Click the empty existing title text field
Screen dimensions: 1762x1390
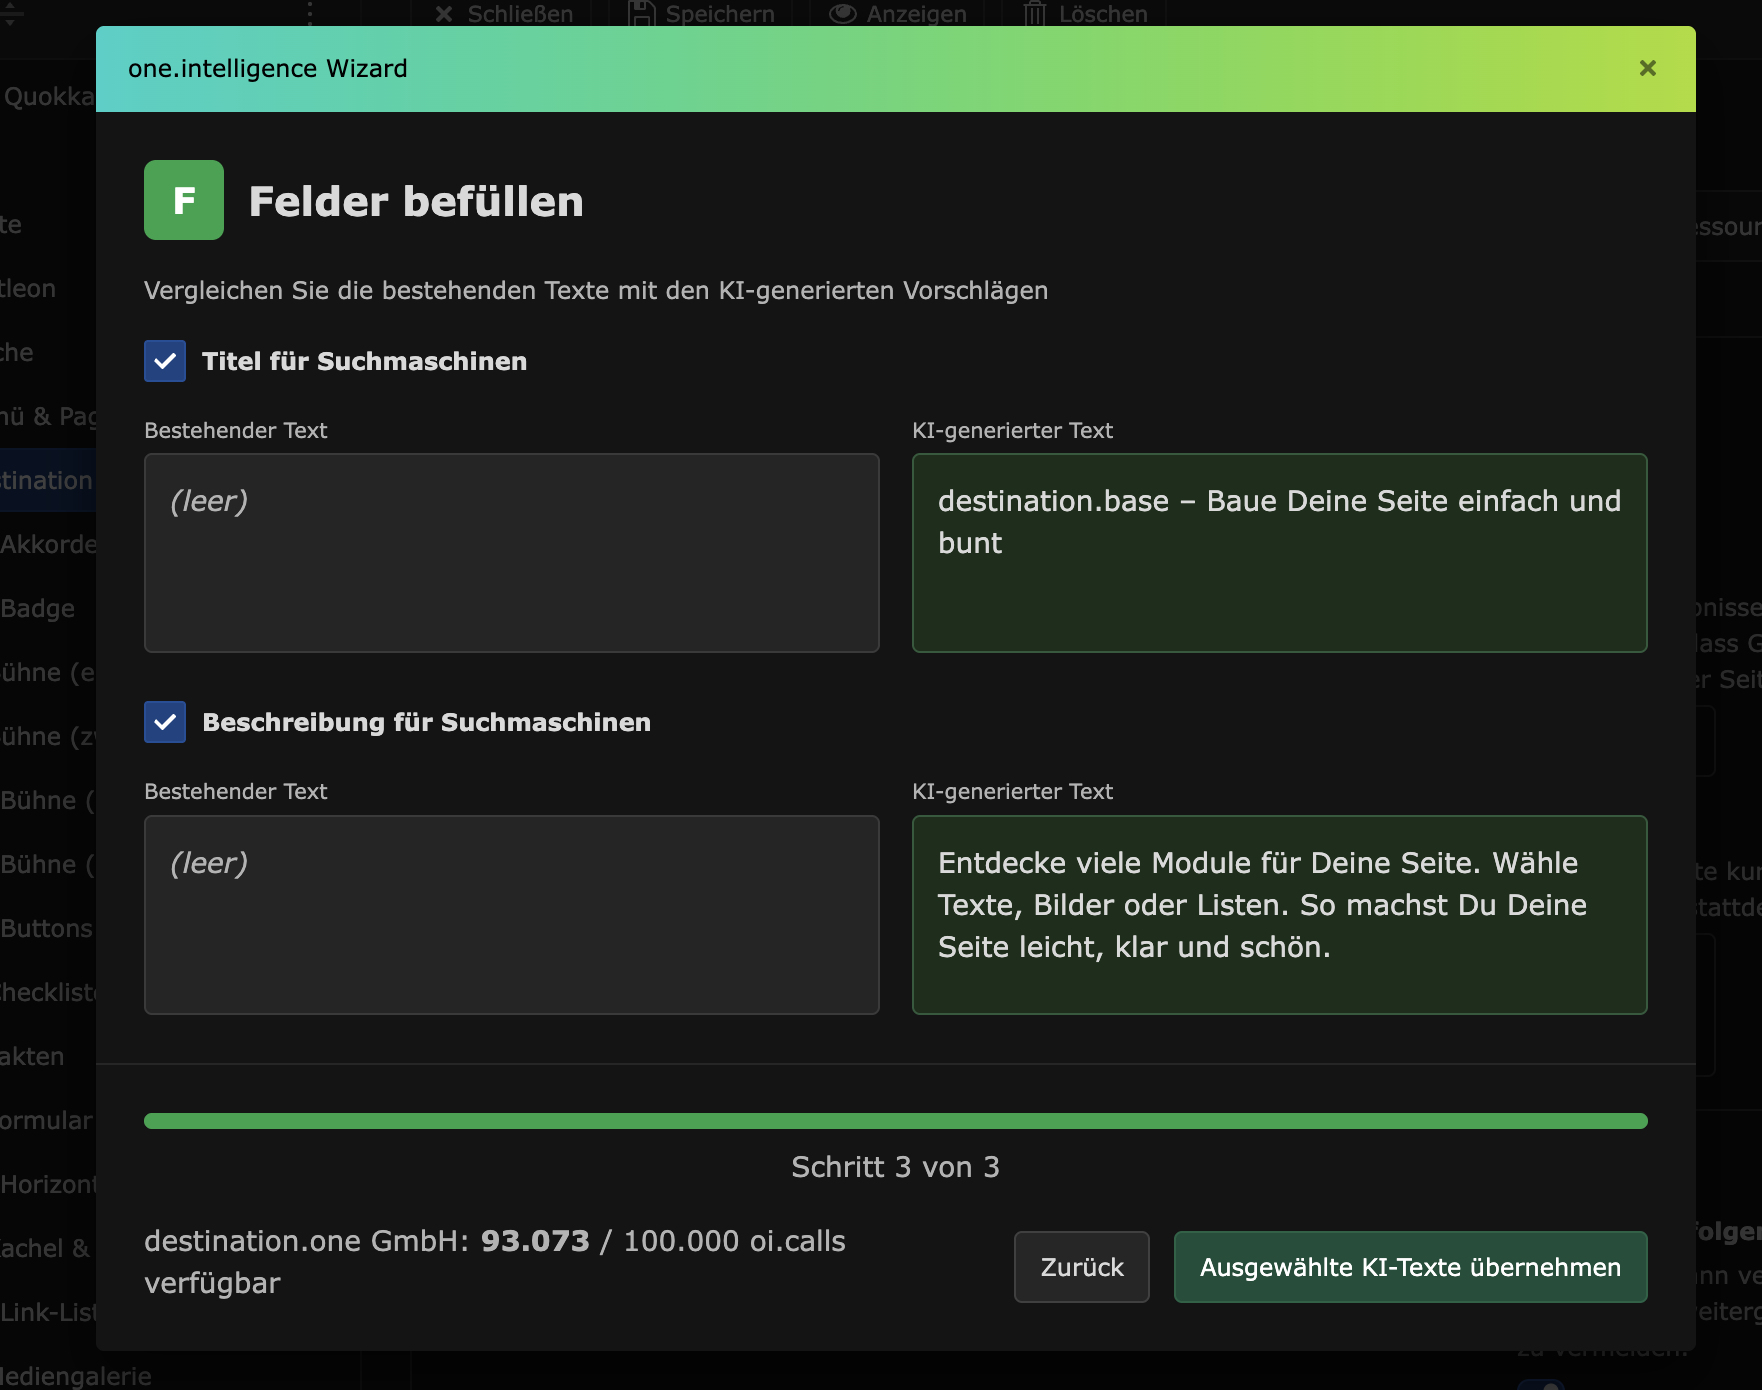point(511,553)
